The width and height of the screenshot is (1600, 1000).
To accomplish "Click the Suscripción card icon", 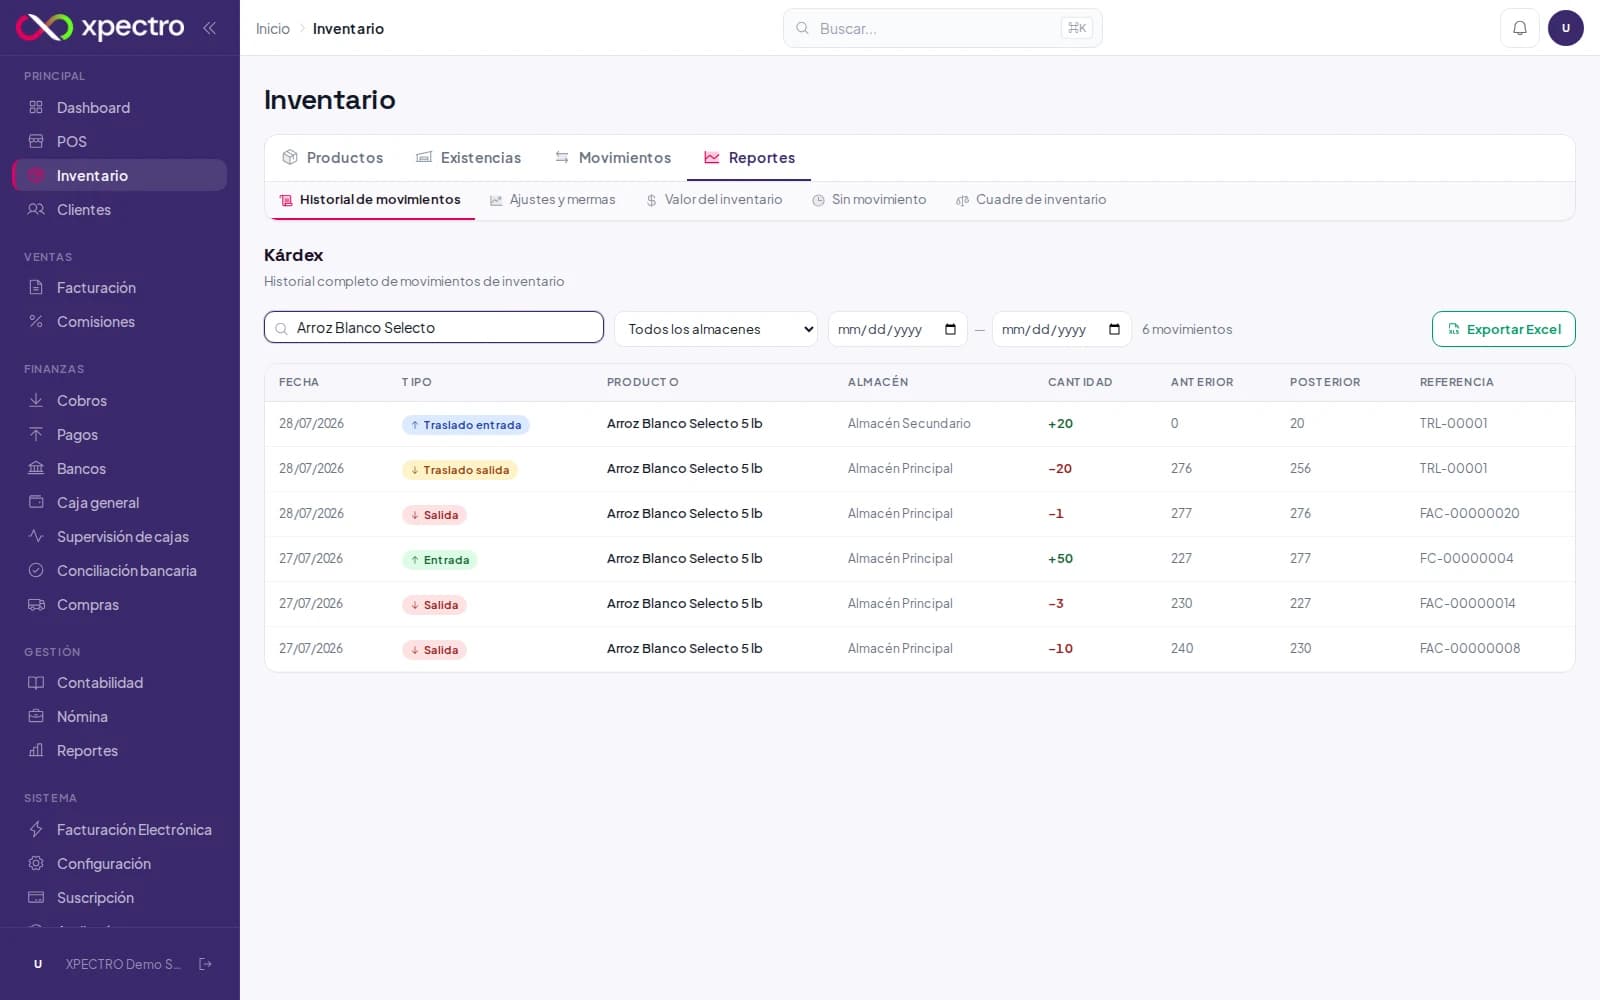I will tap(36, 897).
